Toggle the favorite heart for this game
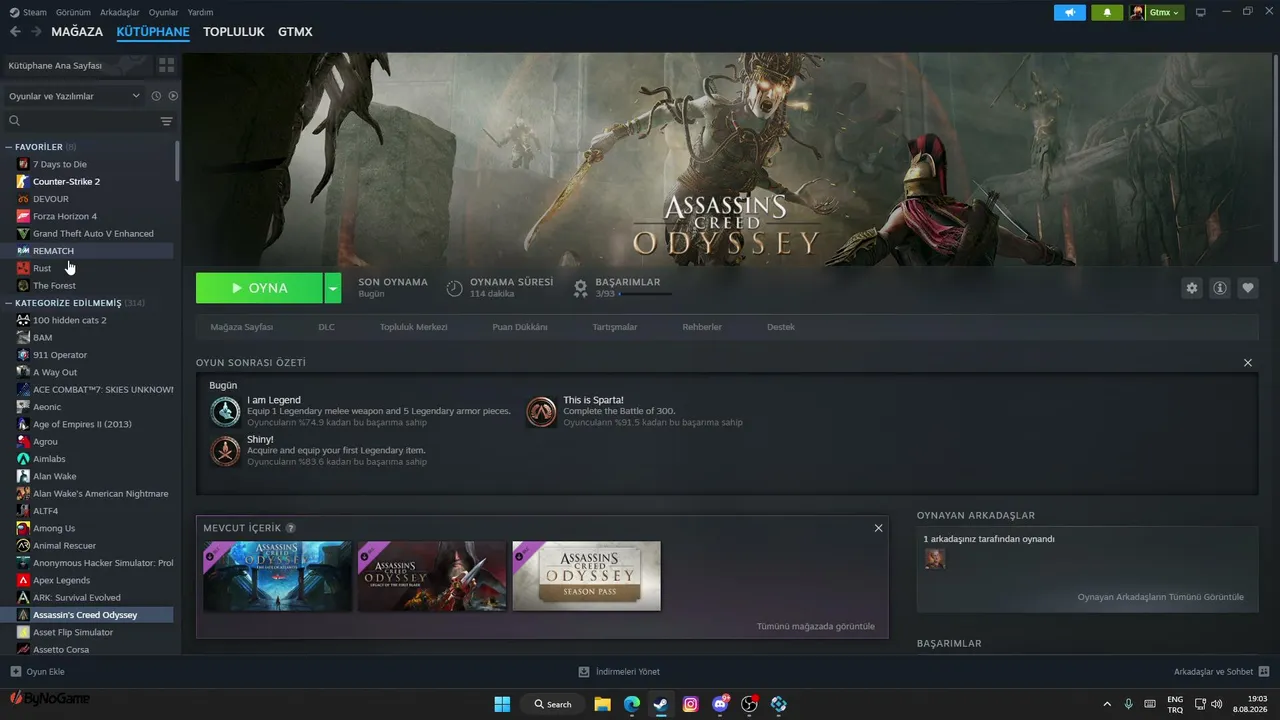 pos(1248,288)
